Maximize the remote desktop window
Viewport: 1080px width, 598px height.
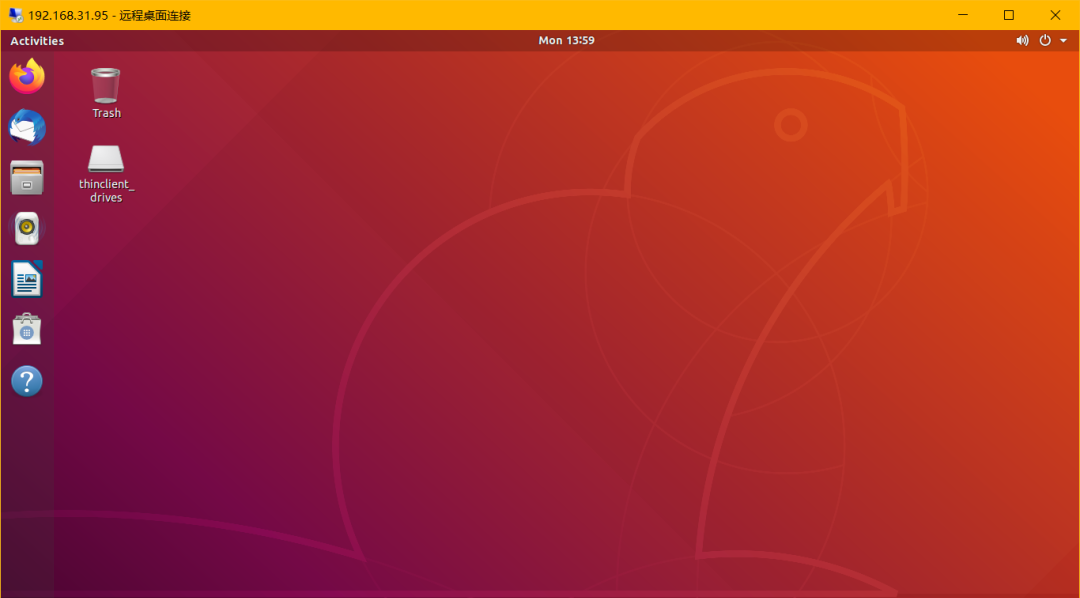1008,14
